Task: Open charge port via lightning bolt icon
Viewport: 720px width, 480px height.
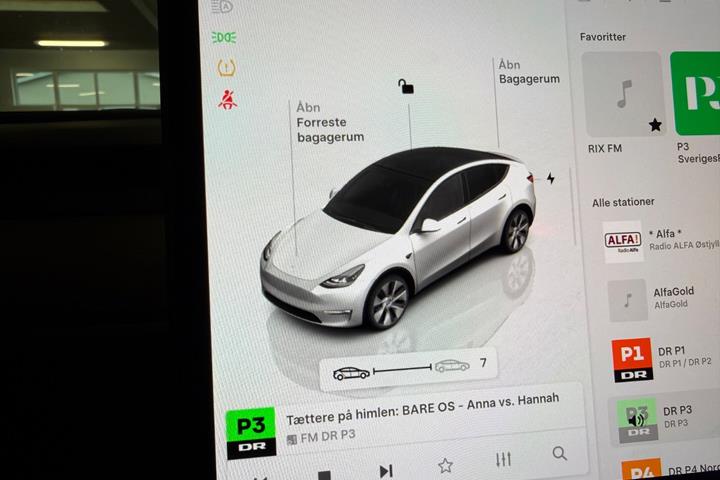Action: click(x=551, y=178)
